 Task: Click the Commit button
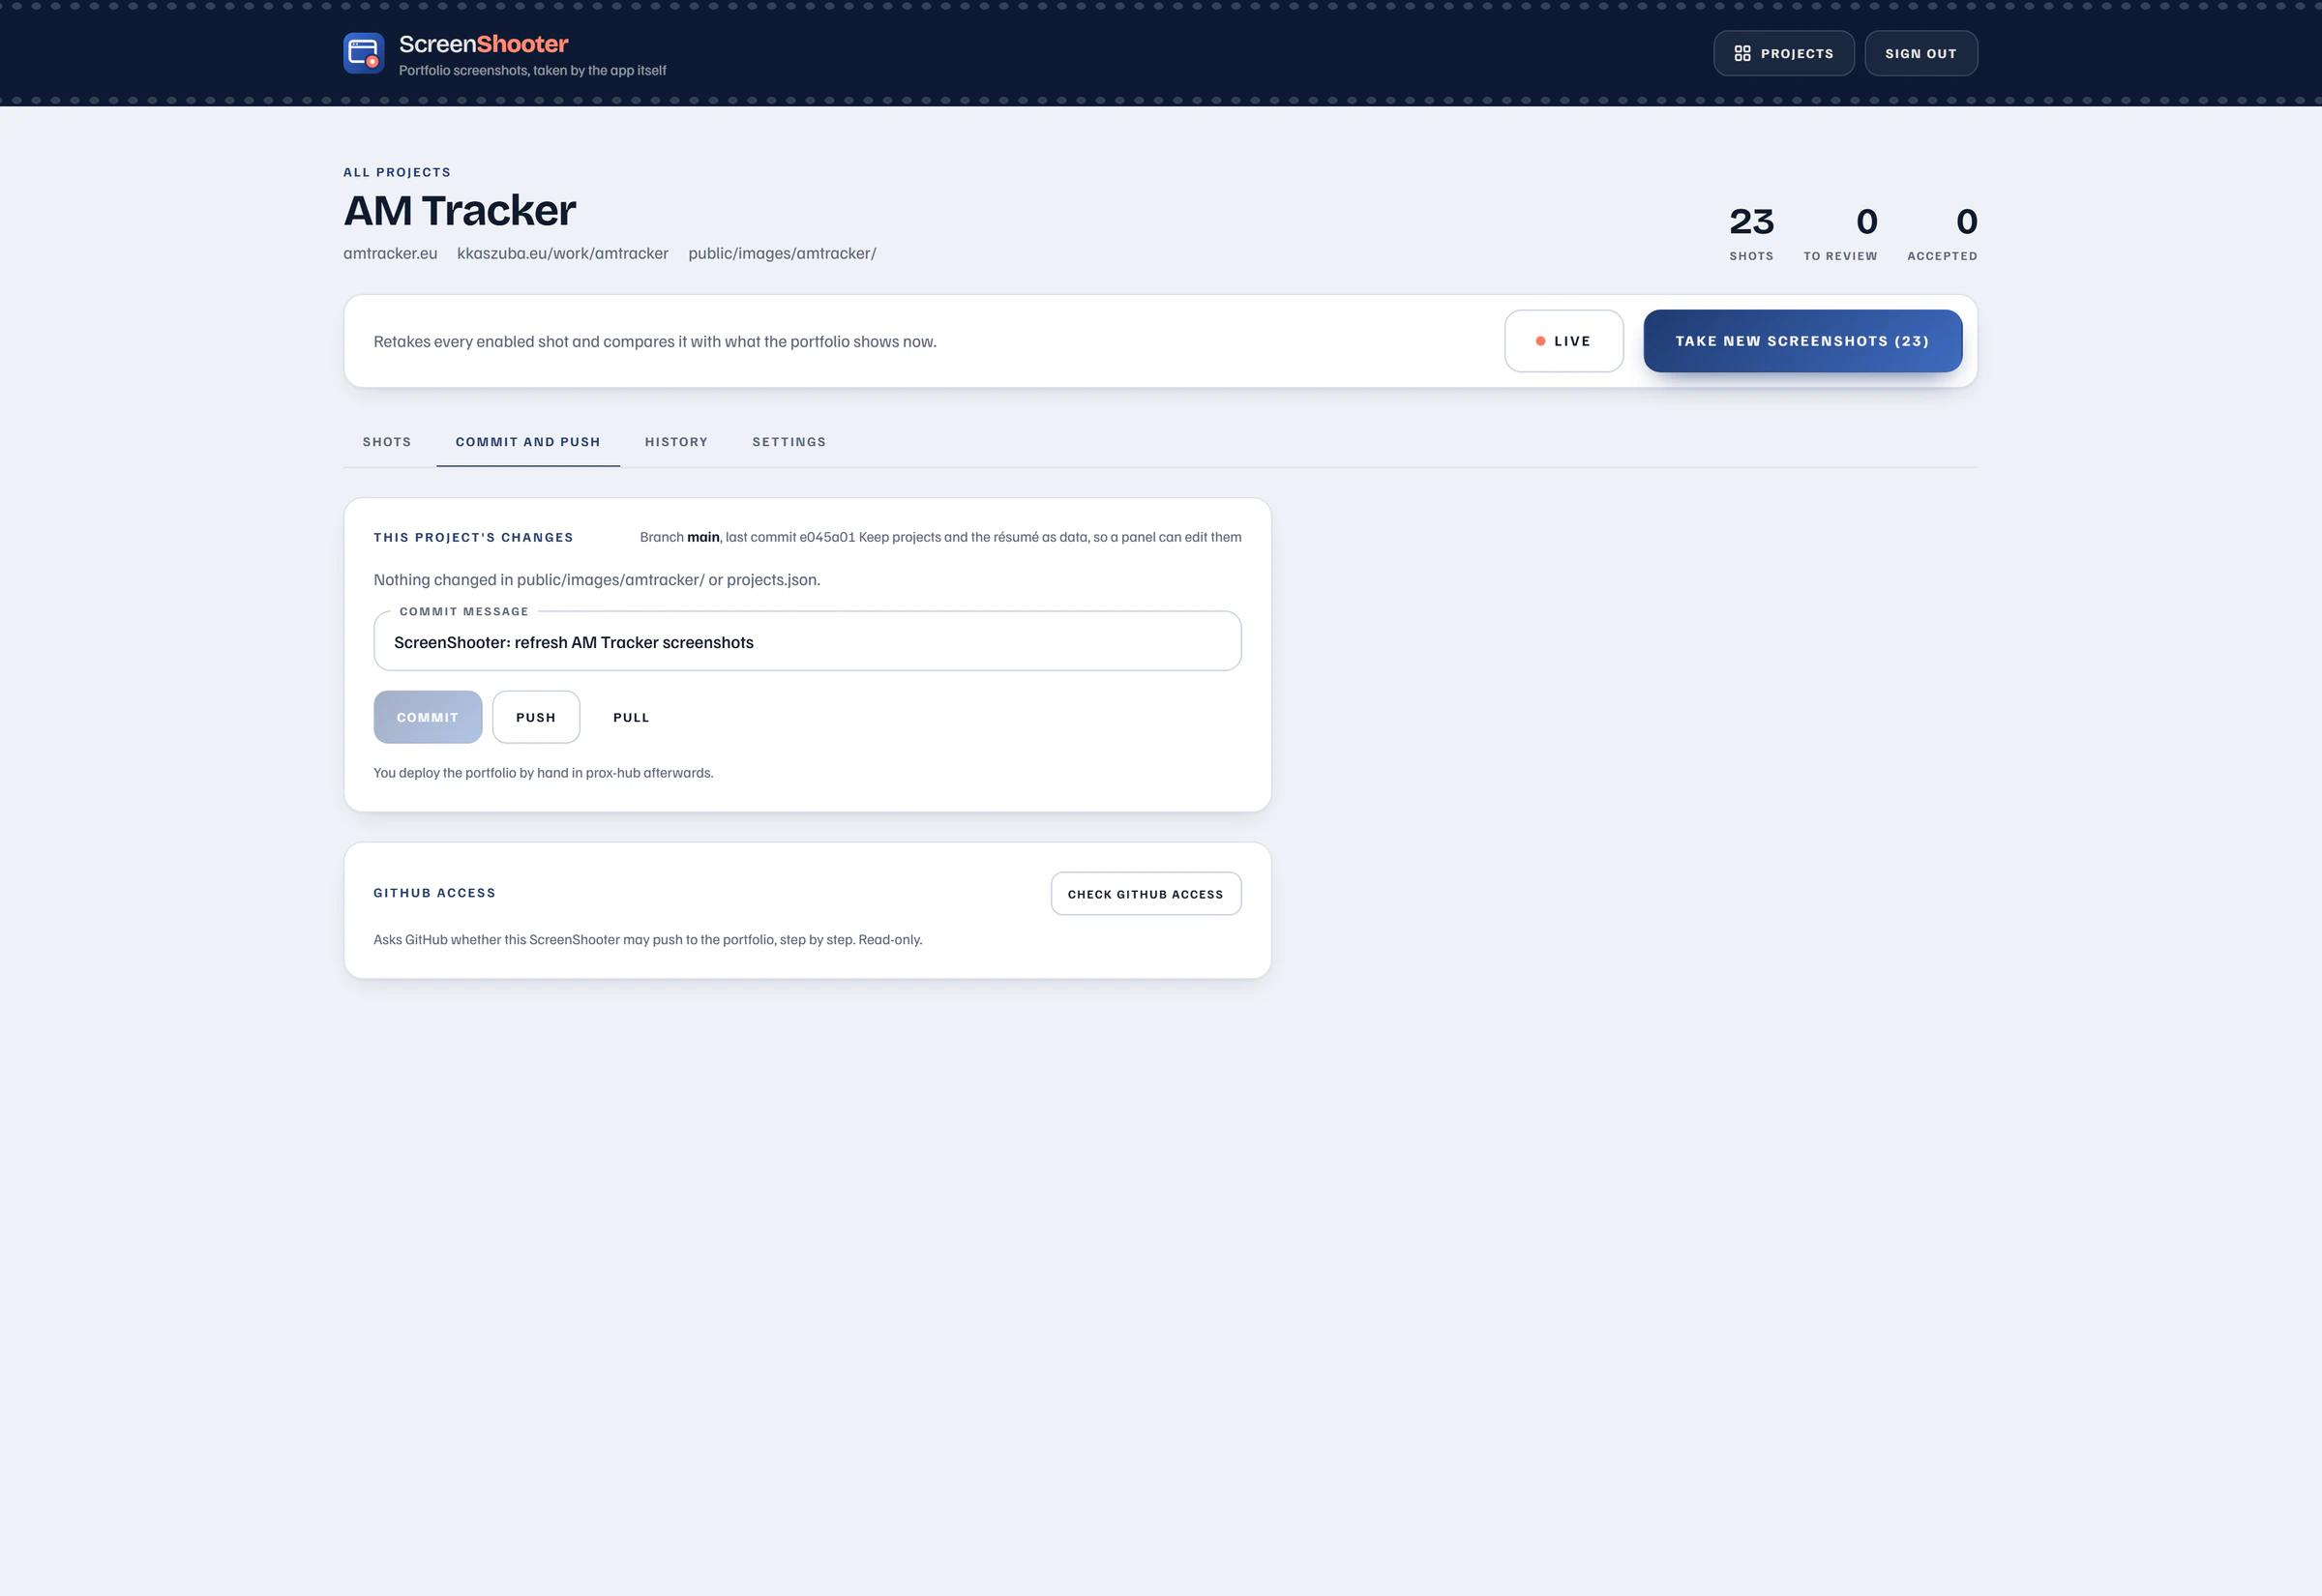pos(428,717)
